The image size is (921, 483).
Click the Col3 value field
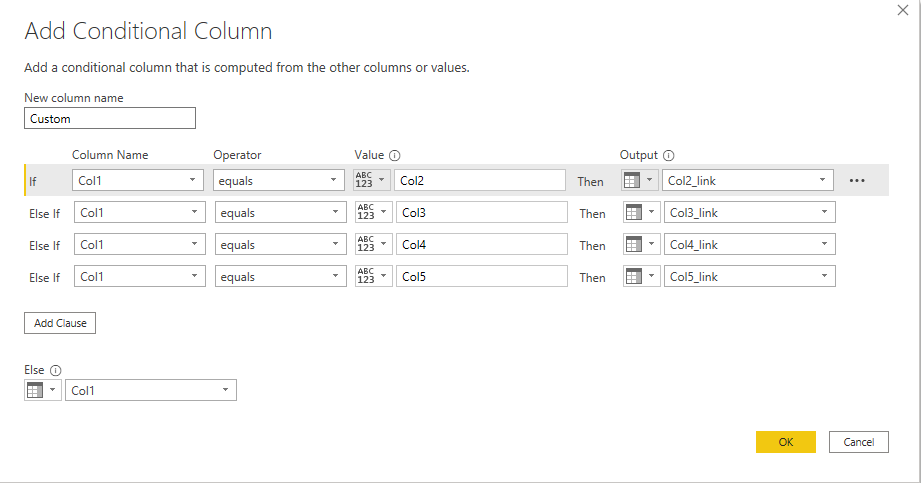point(482,212)
